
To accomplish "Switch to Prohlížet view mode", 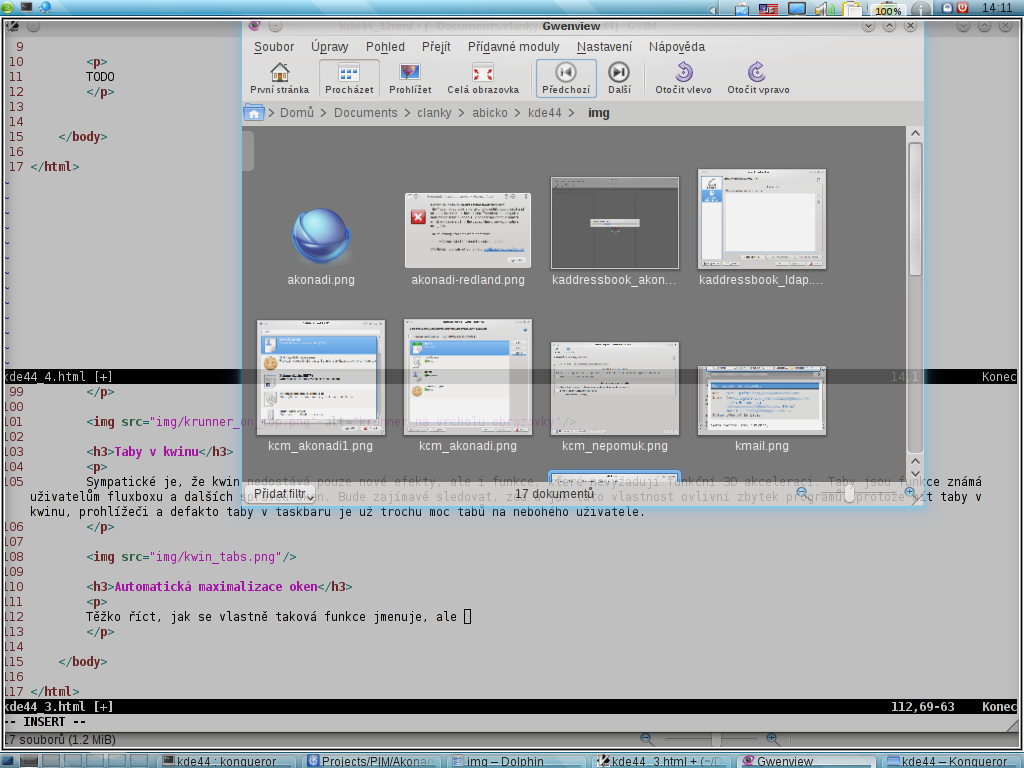I will tap(410, 78).
